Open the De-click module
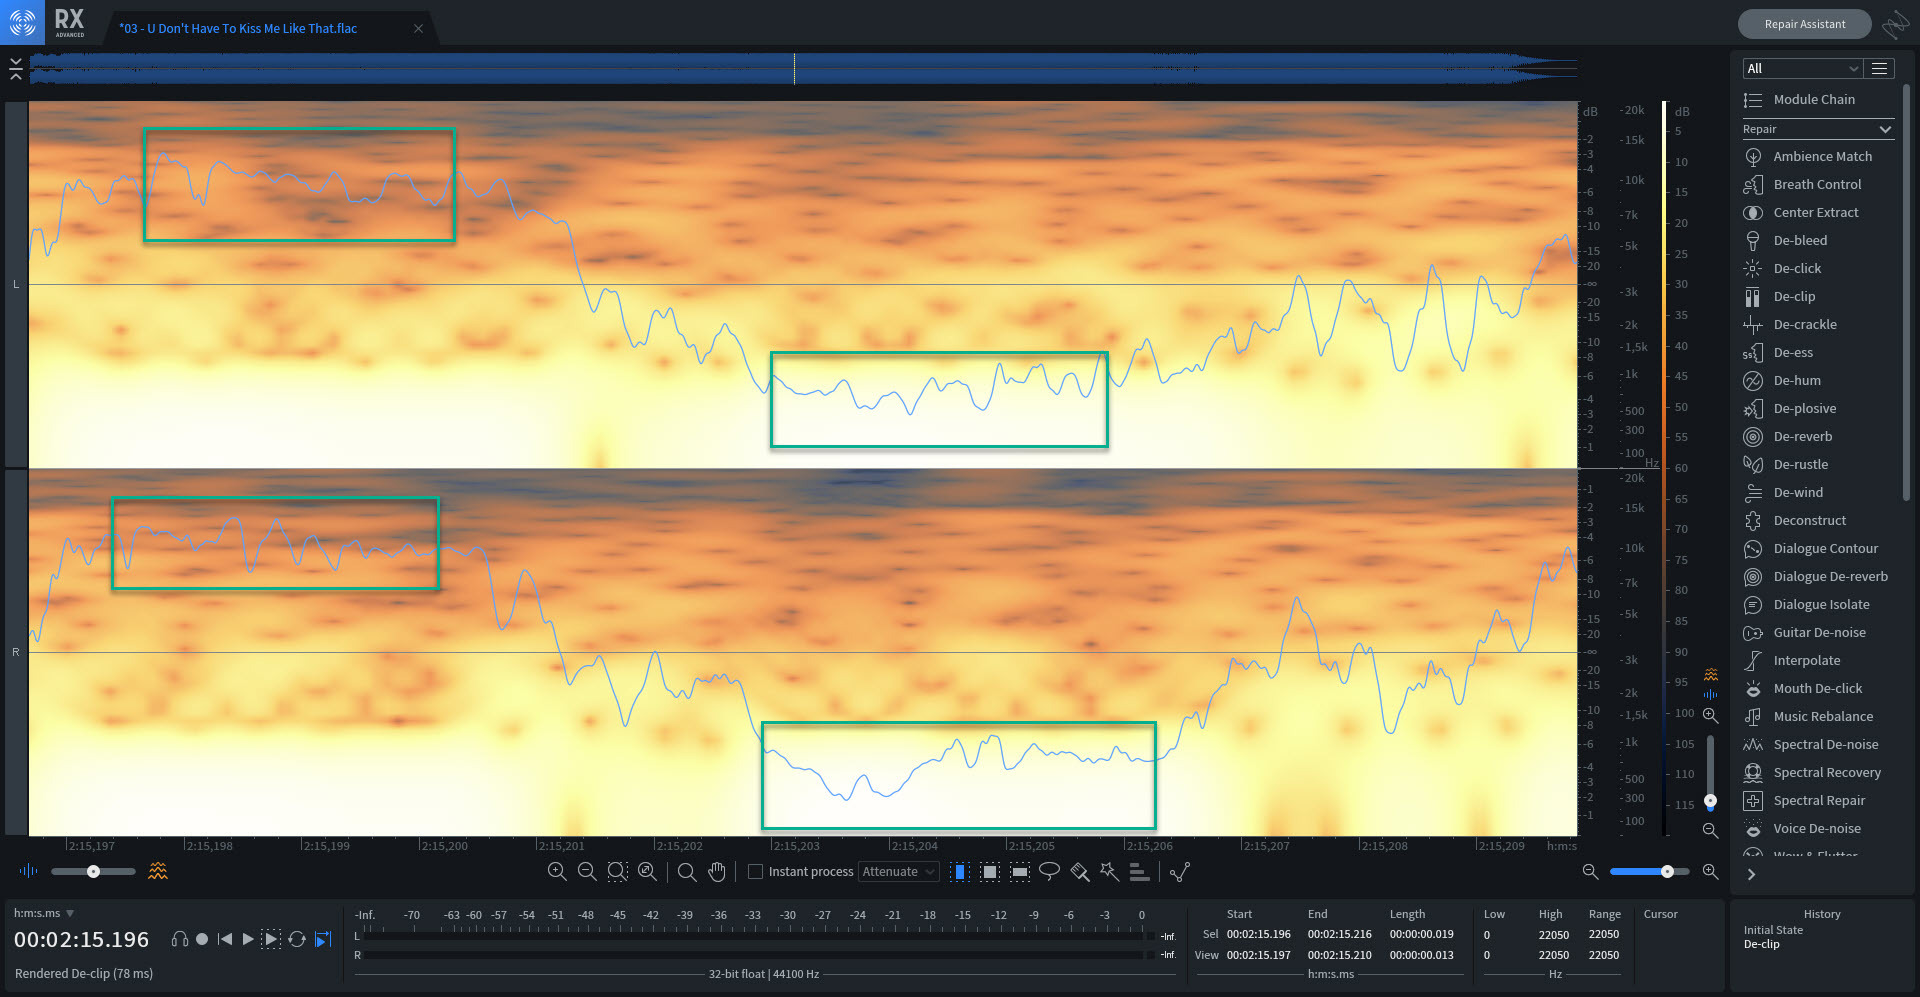The width and height of the screenshot is (1920, 997). (1797, 268)
